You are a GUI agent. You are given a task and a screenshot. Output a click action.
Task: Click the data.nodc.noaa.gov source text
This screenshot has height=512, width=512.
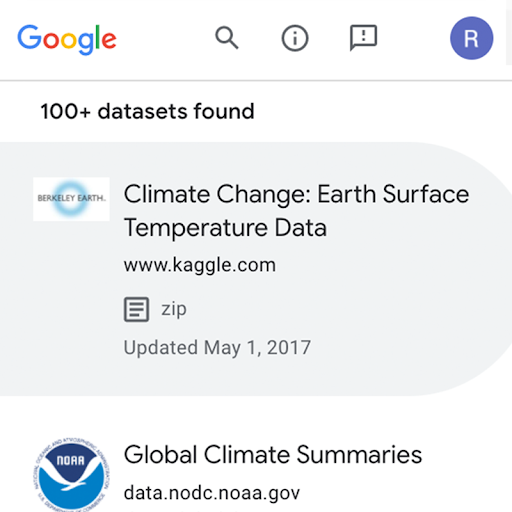(x=212, y=493)
